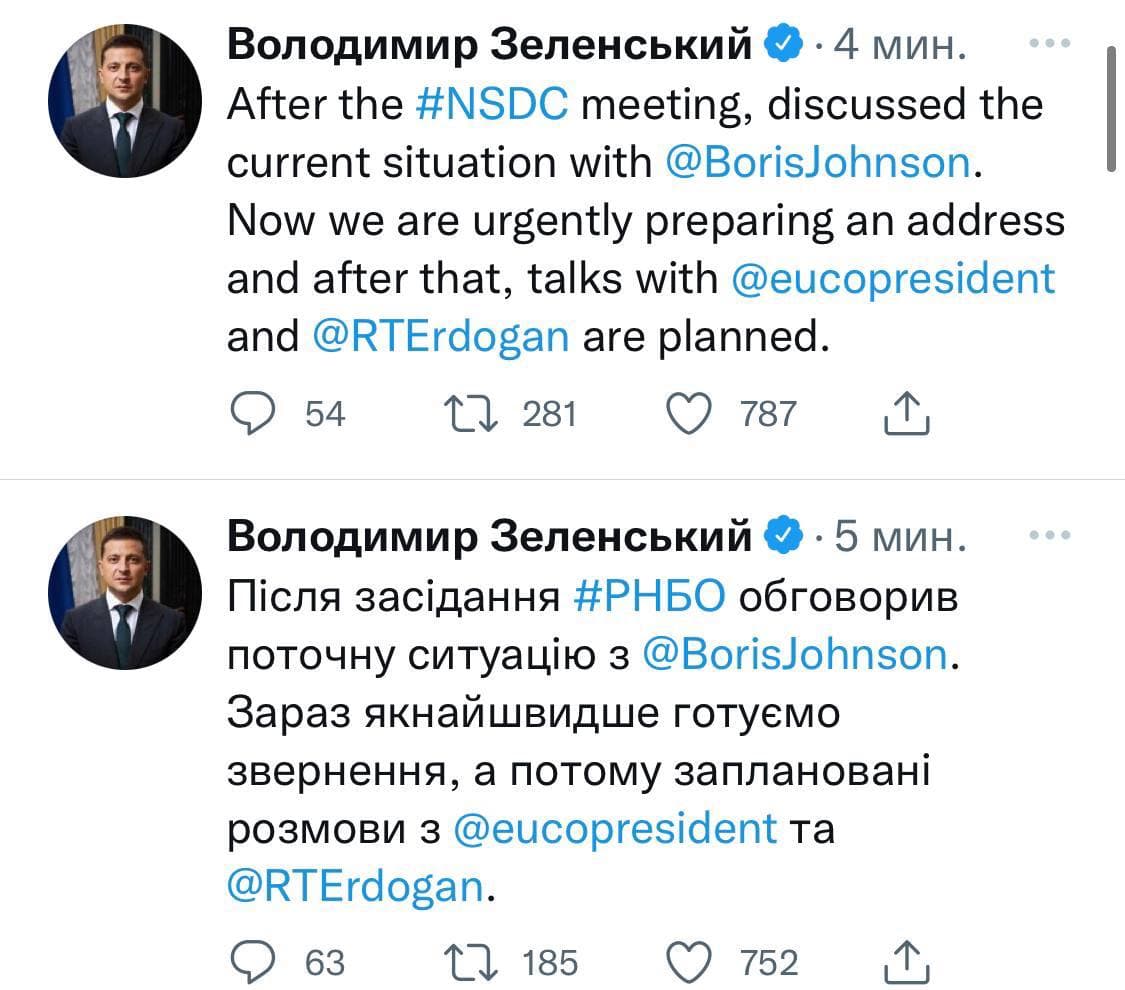Open reply icon on the English tweet
Viewport: 1125px width, 990px height.
255,412
